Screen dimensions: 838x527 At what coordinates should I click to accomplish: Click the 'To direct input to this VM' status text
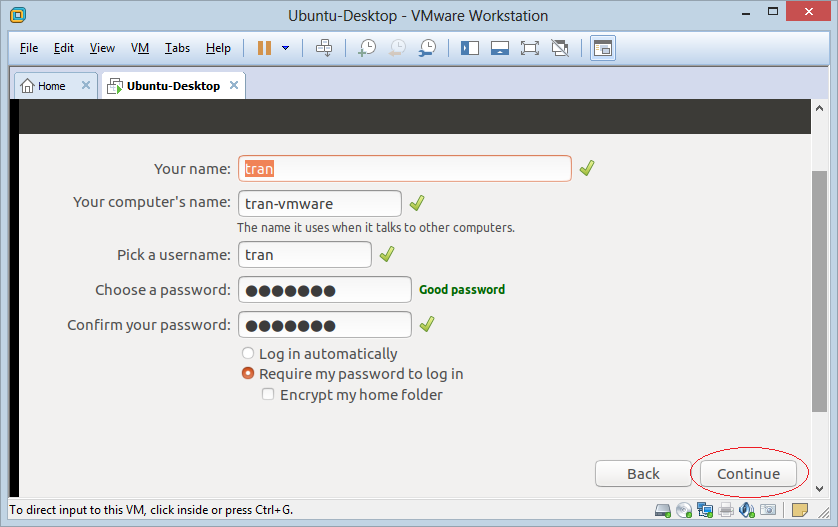pyautogui.click(x=151, y=510)
